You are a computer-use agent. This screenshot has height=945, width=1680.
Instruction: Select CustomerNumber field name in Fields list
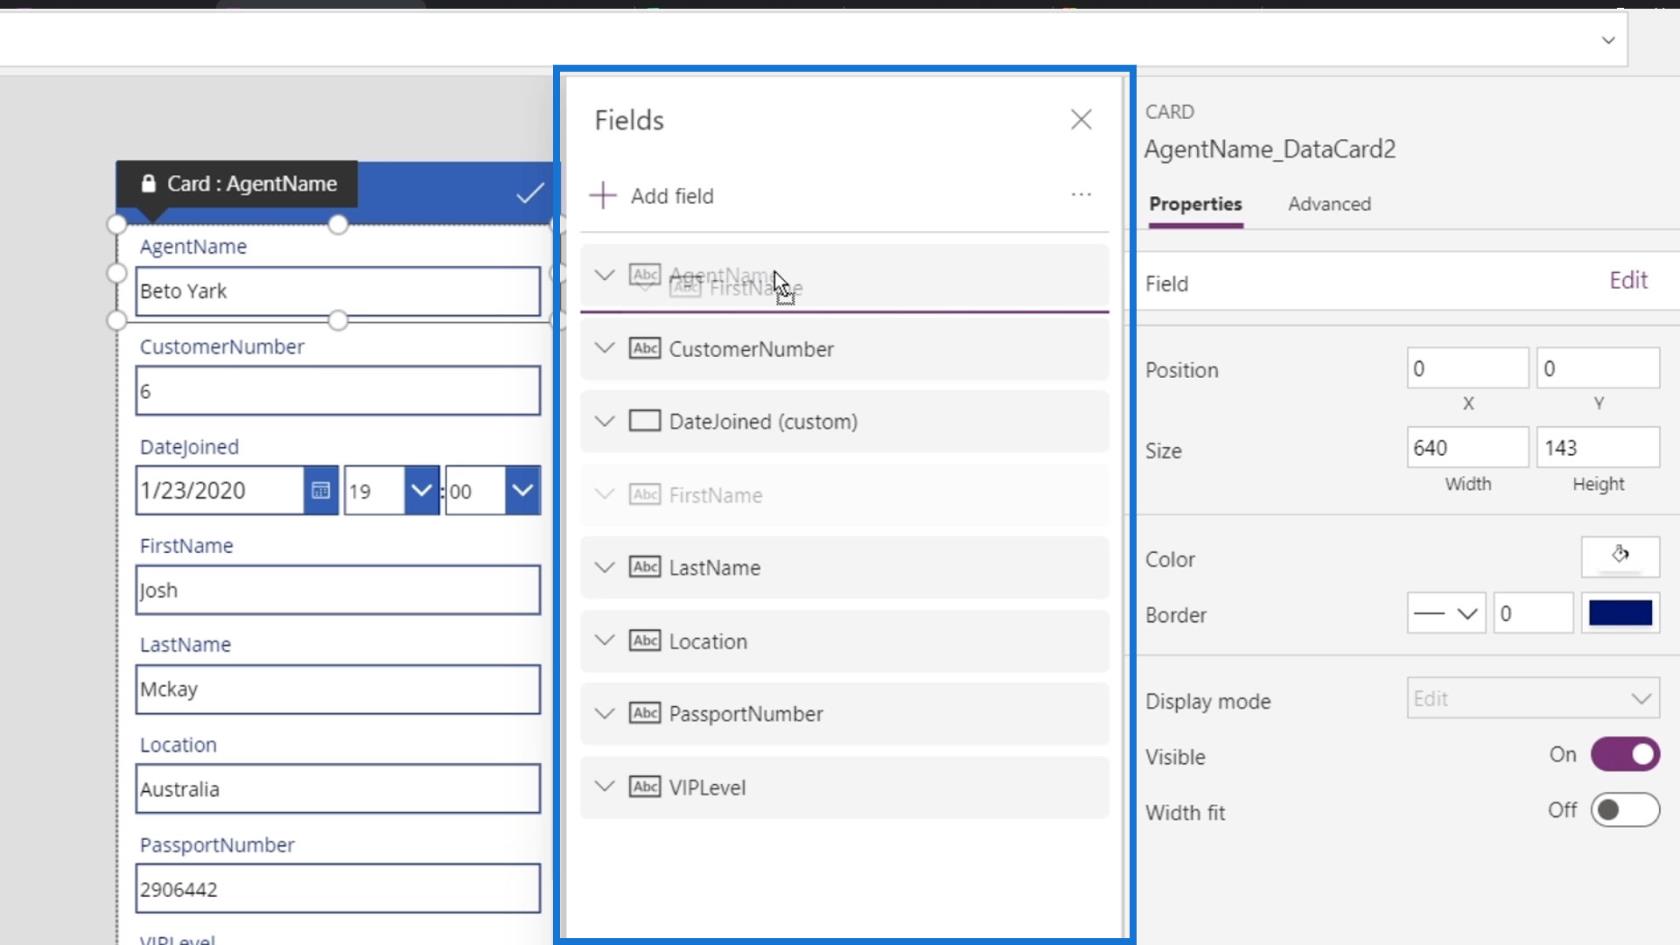[751, 349]
